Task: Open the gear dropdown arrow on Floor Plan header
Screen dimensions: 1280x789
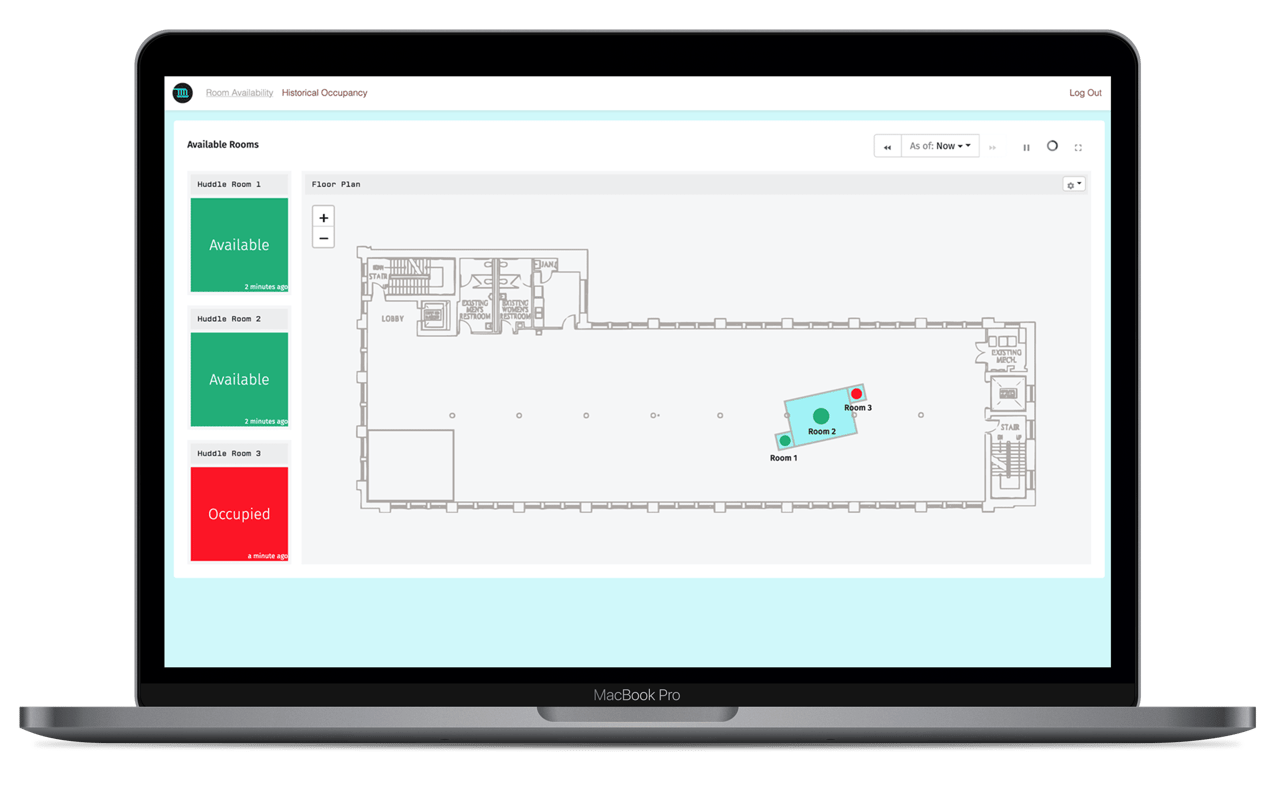Action: click(1079, 184)
